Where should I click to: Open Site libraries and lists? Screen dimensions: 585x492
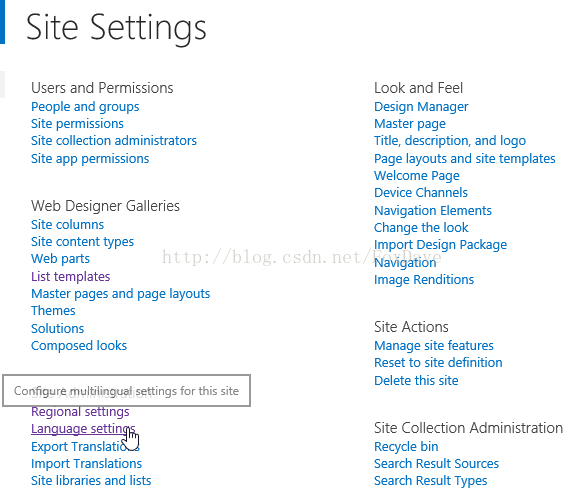point(91,481)
